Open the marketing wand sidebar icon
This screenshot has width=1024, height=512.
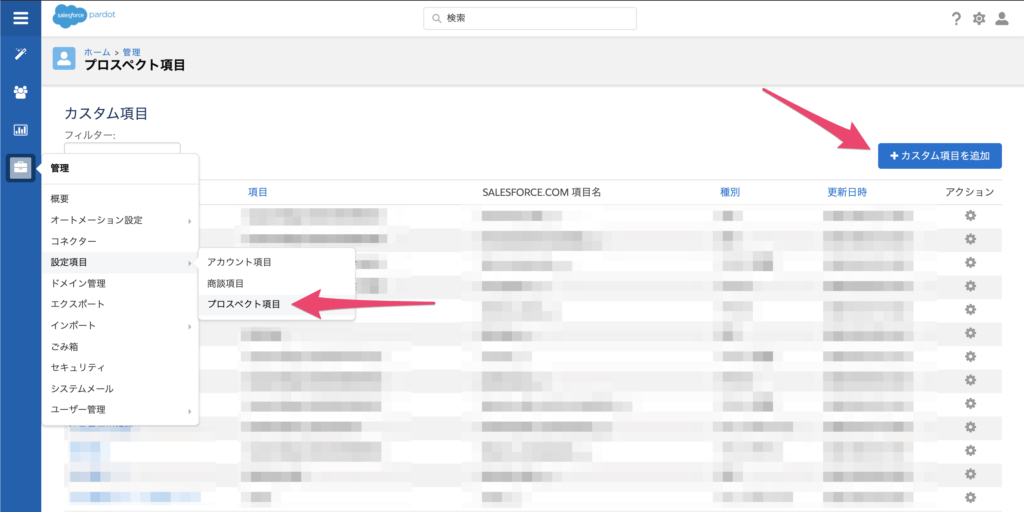20,54
